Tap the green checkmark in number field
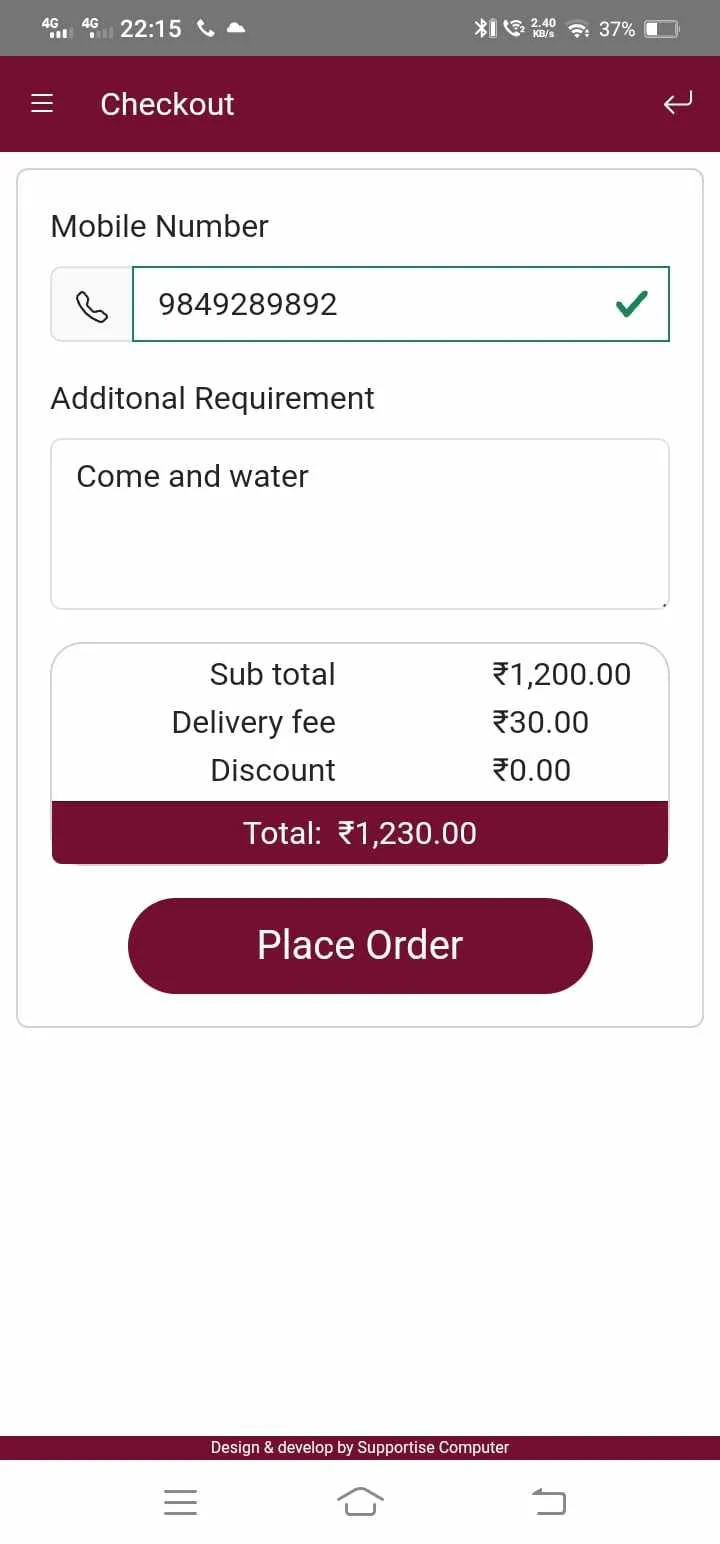Viewport: 720px width, 1544px height. (631, 304)
